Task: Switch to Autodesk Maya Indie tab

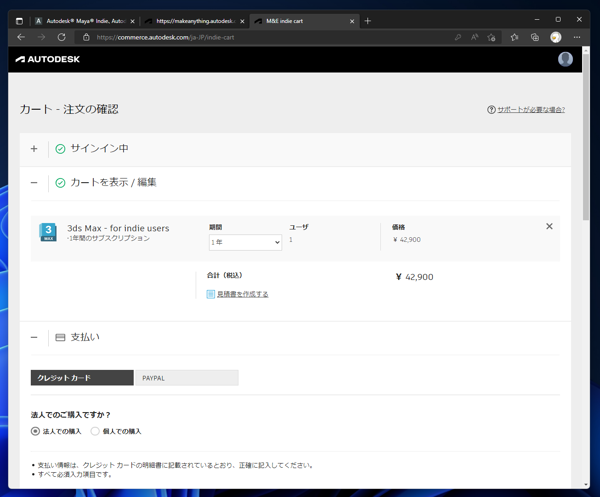Action: pyautogui.click(x=85, y=21)
